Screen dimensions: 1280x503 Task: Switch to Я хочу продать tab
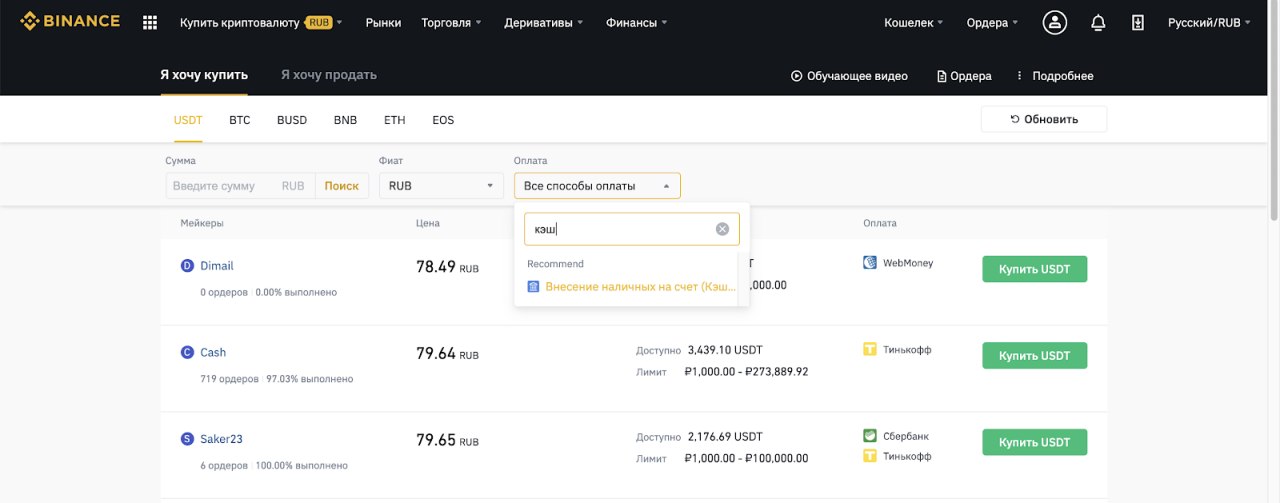pos(329,75)
